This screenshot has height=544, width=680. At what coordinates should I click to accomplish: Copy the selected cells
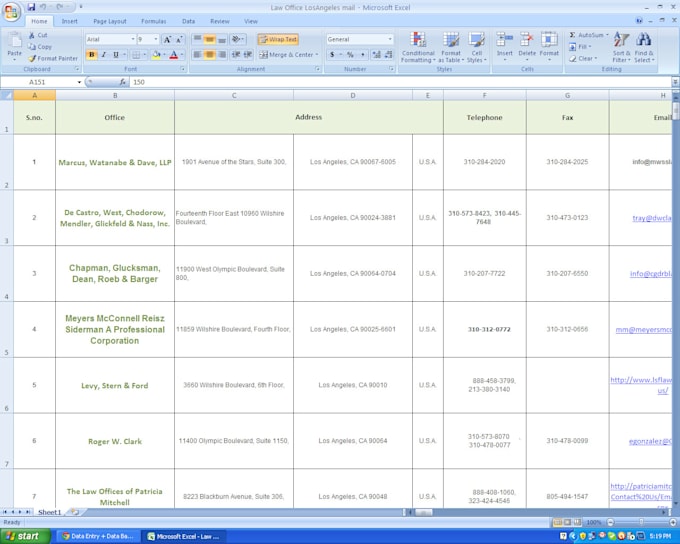[x=40, y=46]
